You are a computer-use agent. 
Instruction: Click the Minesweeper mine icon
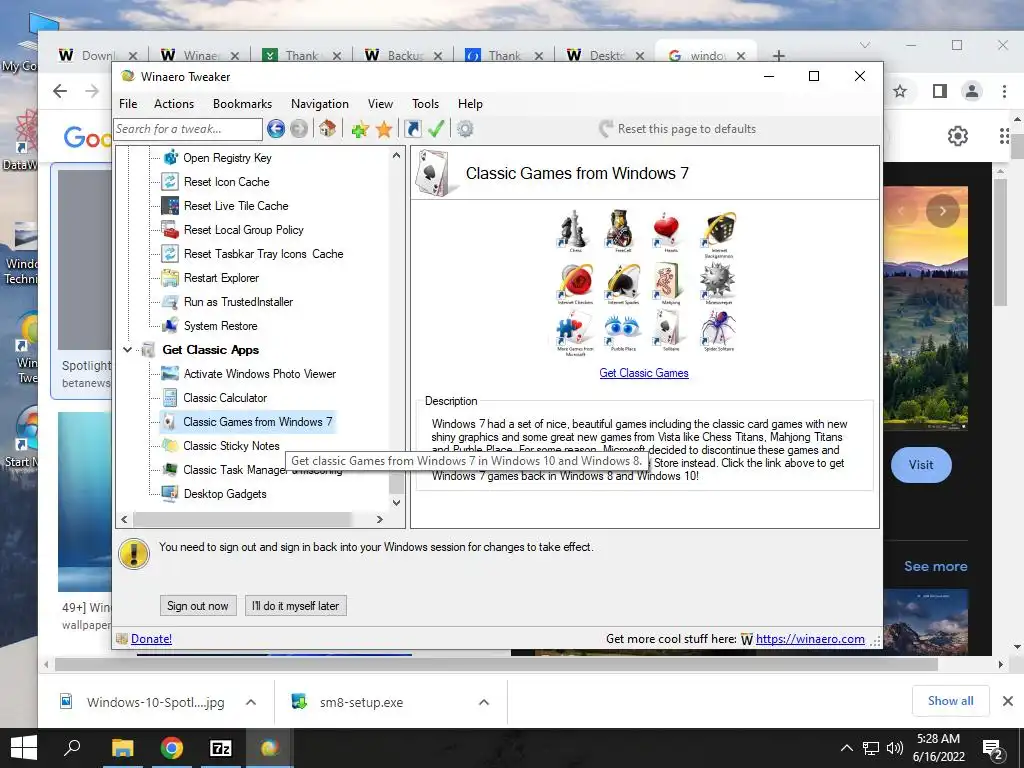[718, 281]
